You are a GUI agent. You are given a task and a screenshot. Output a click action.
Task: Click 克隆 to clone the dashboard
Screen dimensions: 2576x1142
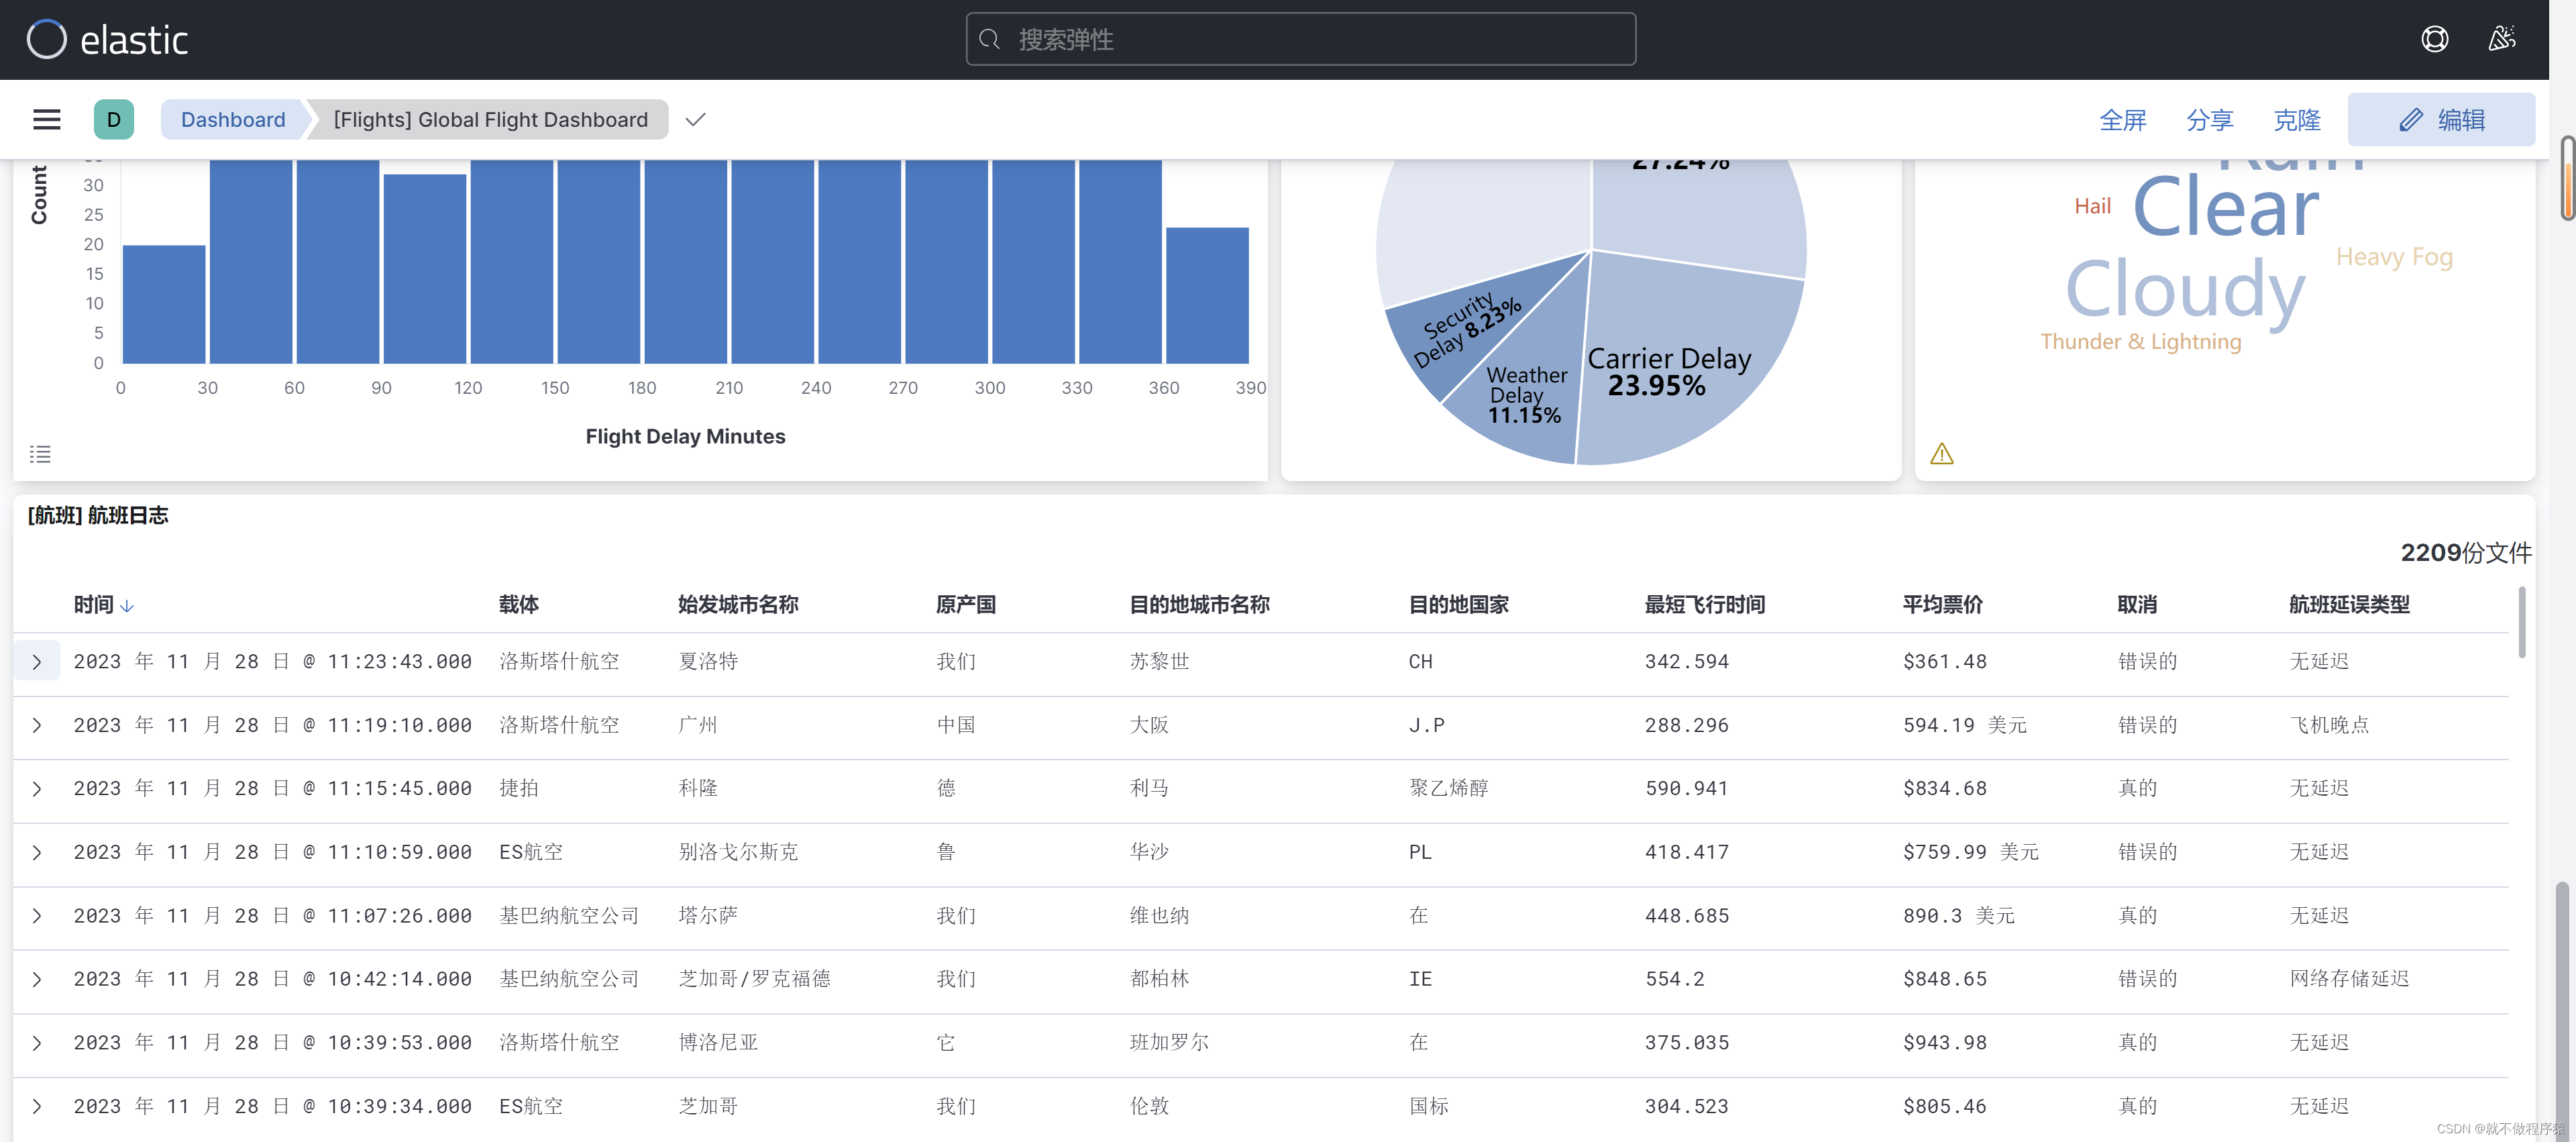pyautogui.click(x=2296, y=120)
